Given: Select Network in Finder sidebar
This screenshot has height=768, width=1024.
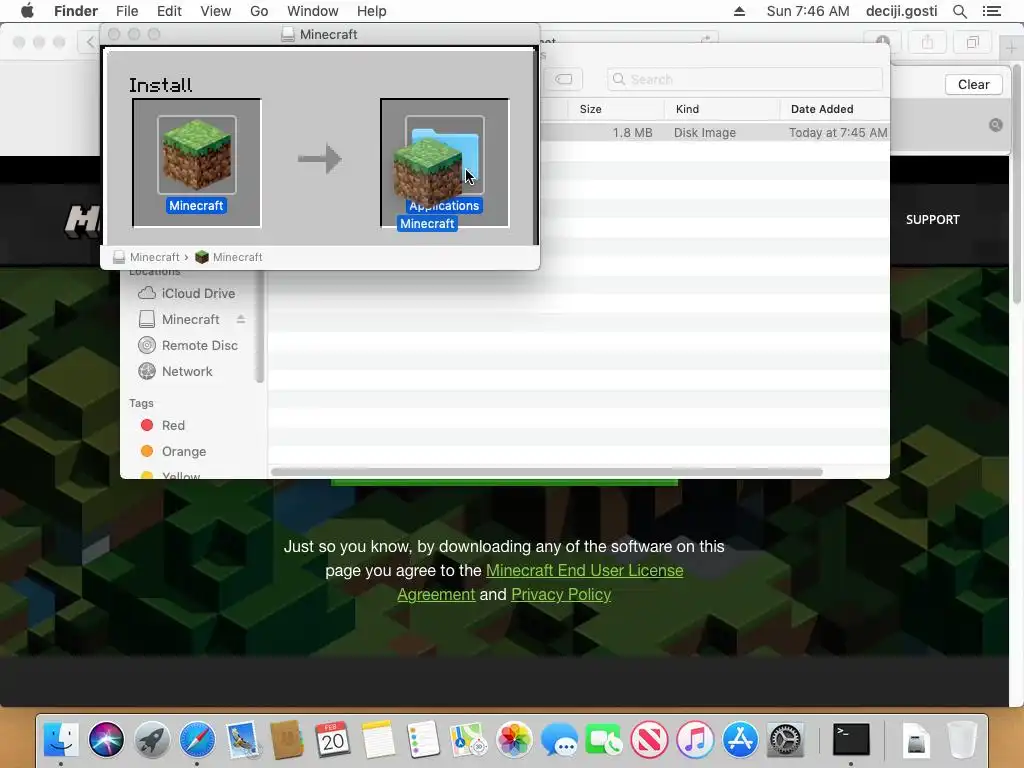Looking at the screenshot, I should [175, 372].
